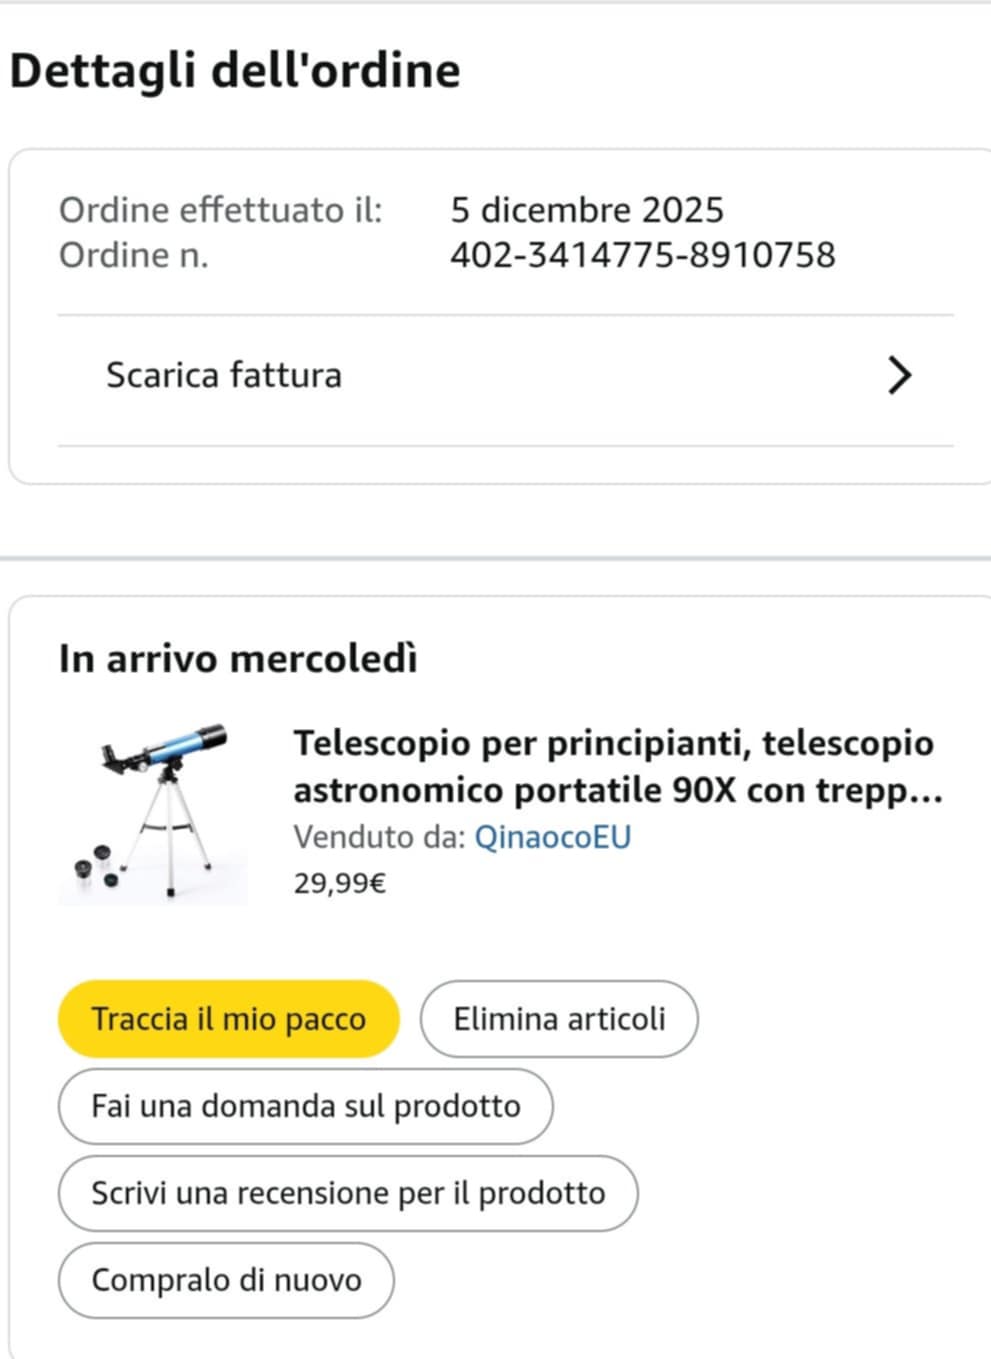
Task: Tap Scrivi una recensione per il prodotto
Action: 348,1193
